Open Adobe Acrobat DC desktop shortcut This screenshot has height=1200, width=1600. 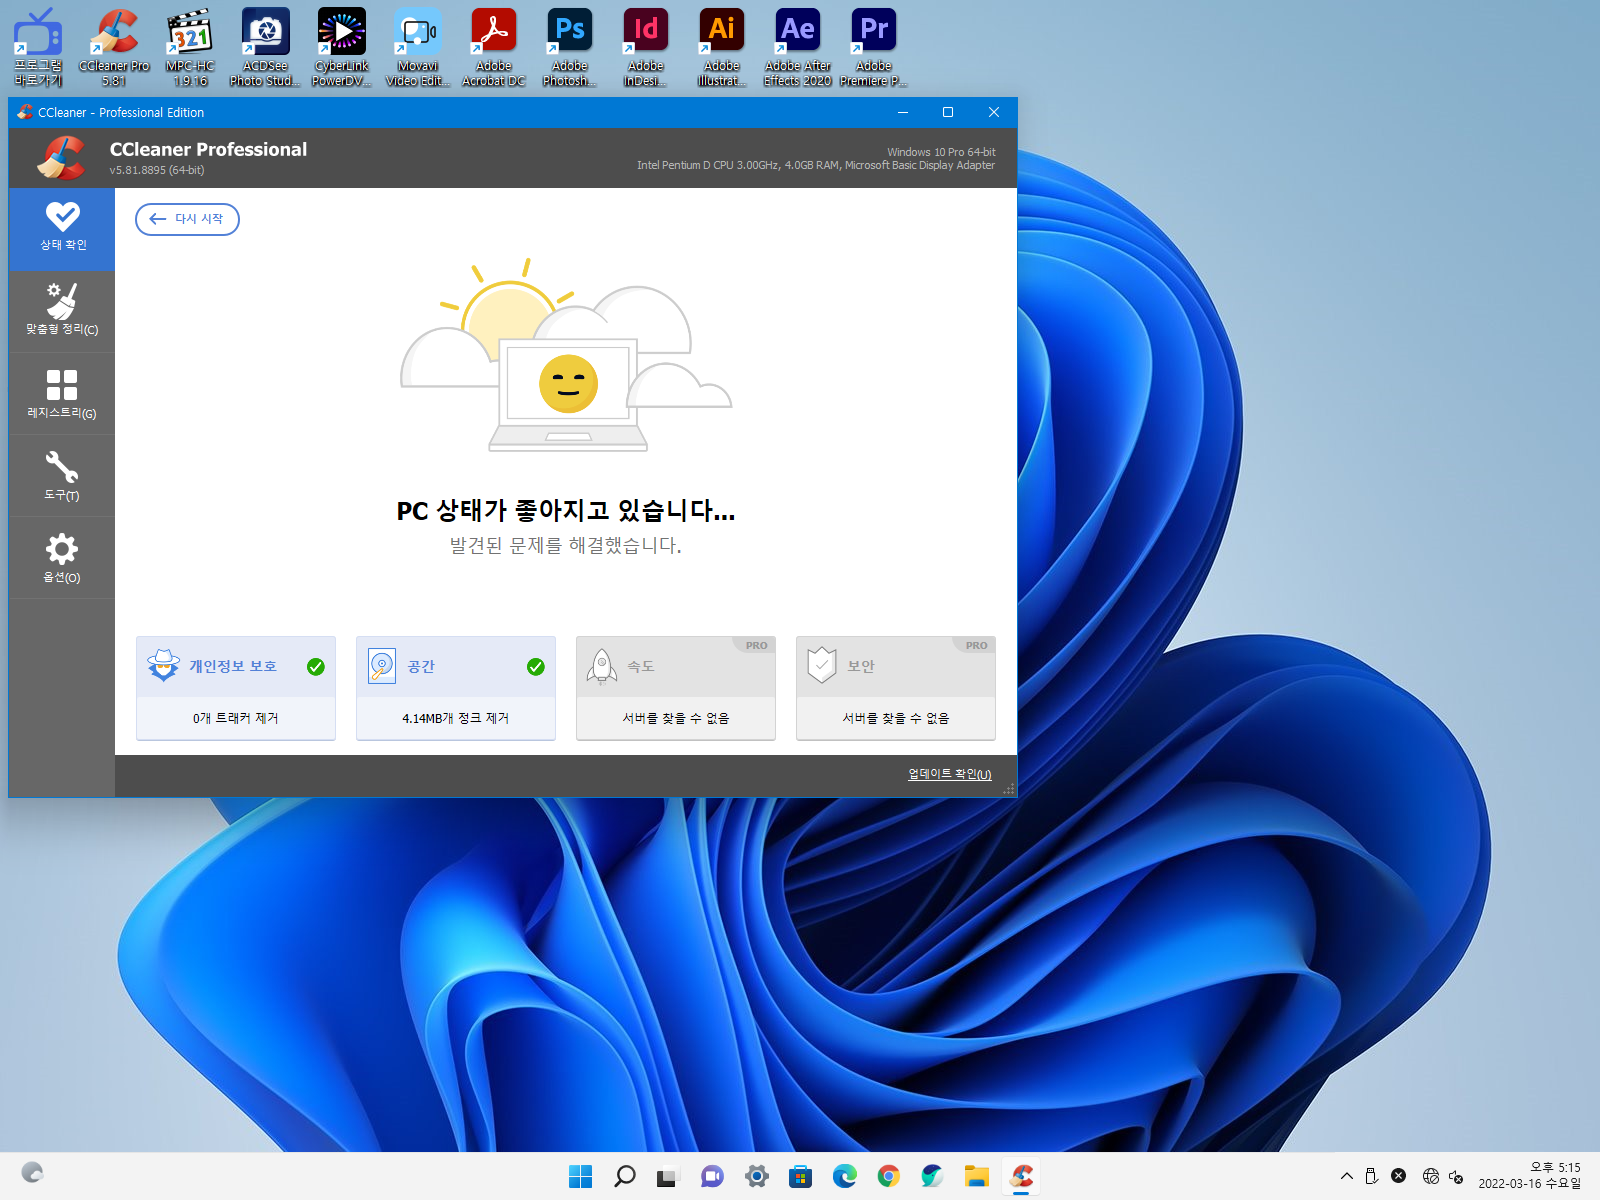pos(494,47)
